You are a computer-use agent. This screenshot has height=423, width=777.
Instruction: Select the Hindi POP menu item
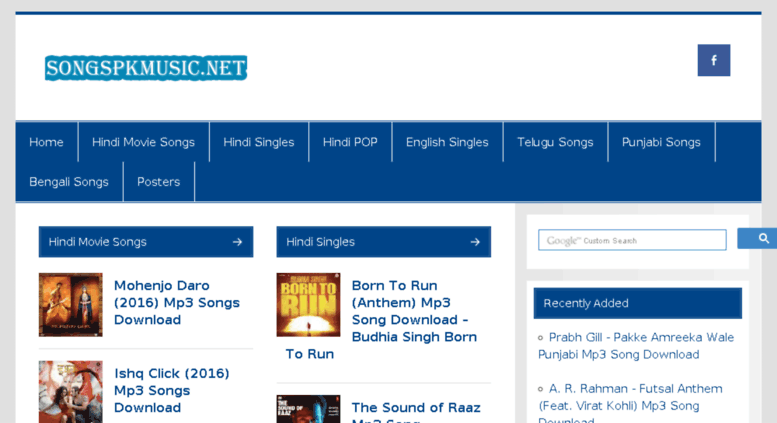click(350, 142)
